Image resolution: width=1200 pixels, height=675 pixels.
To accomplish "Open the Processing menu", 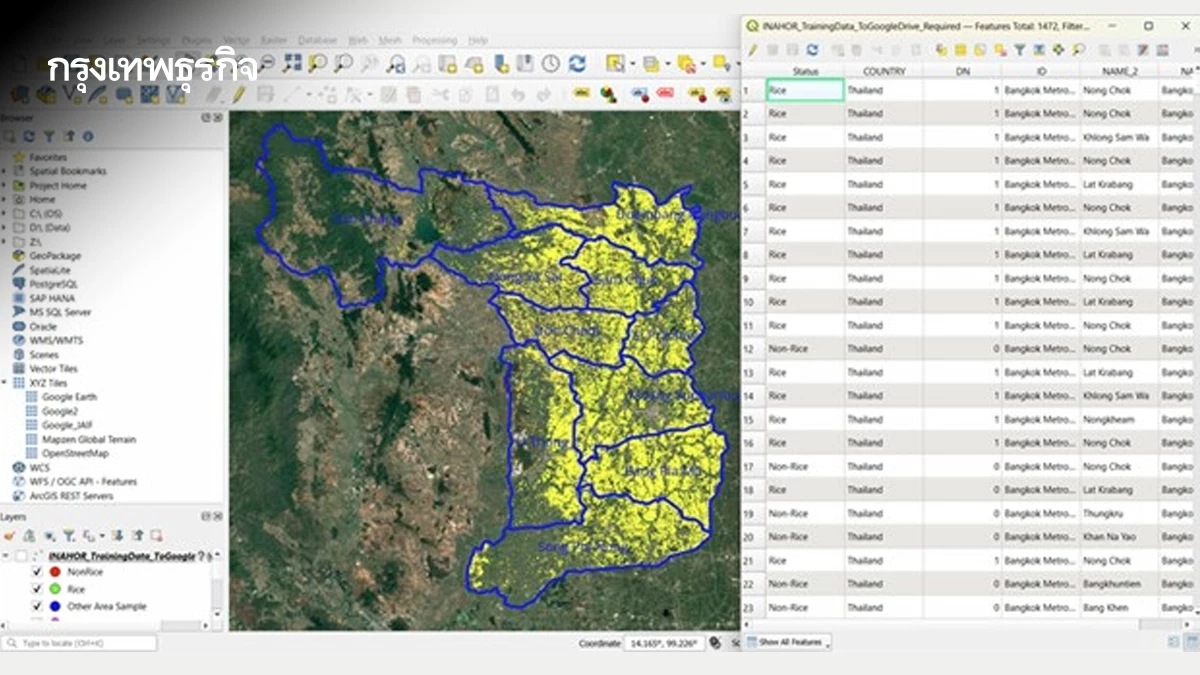I will [x=434, y=40].
